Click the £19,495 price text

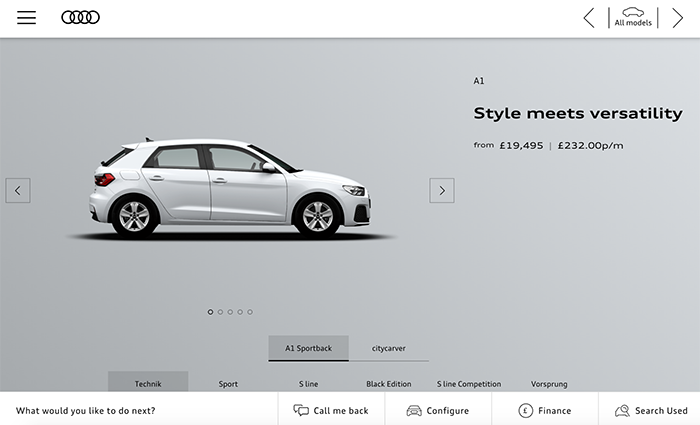[x=521, y=146]
